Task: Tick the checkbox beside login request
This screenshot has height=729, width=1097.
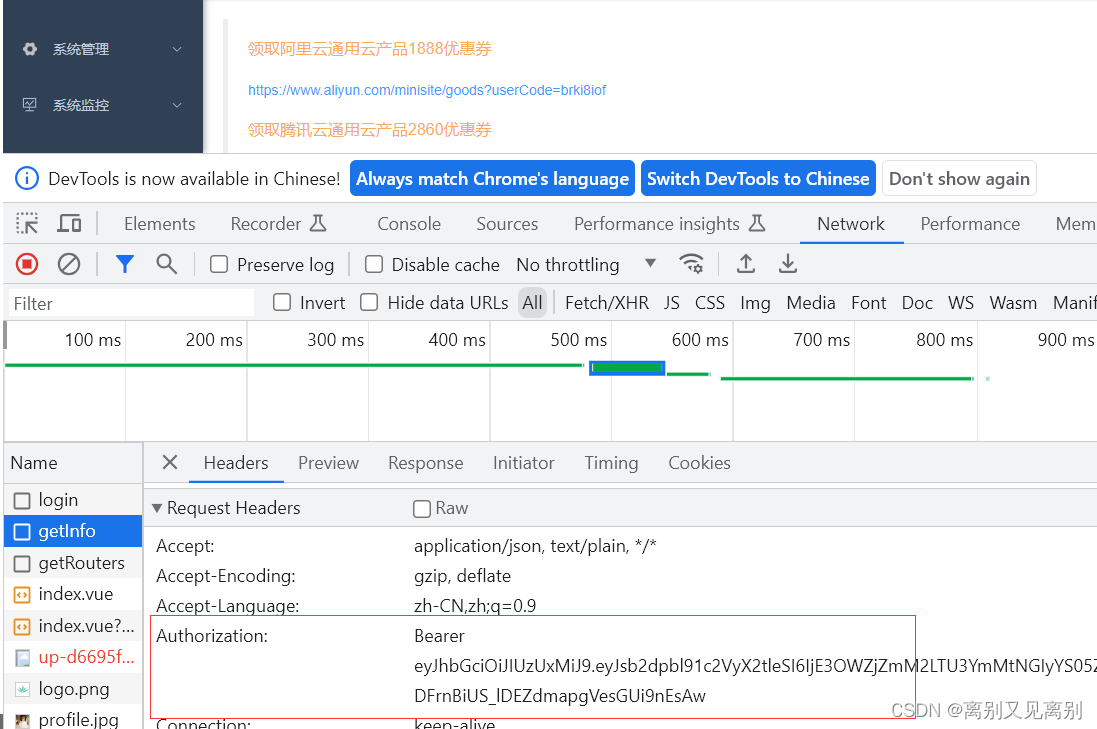Action: click(22, 501)
